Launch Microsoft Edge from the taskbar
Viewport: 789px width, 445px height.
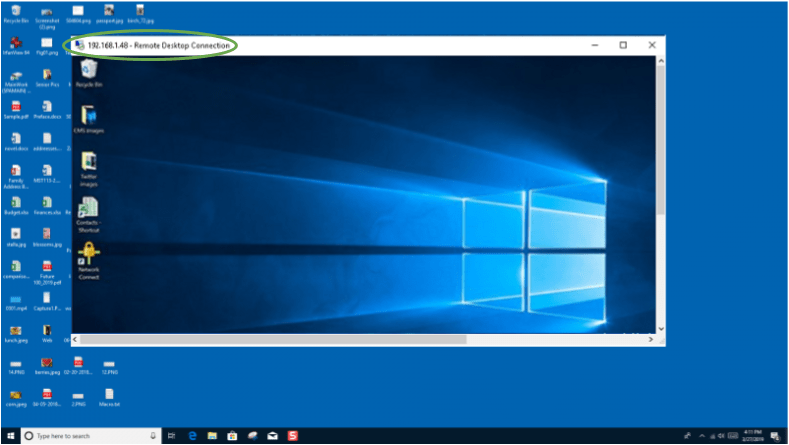click(x=192, y=436)
